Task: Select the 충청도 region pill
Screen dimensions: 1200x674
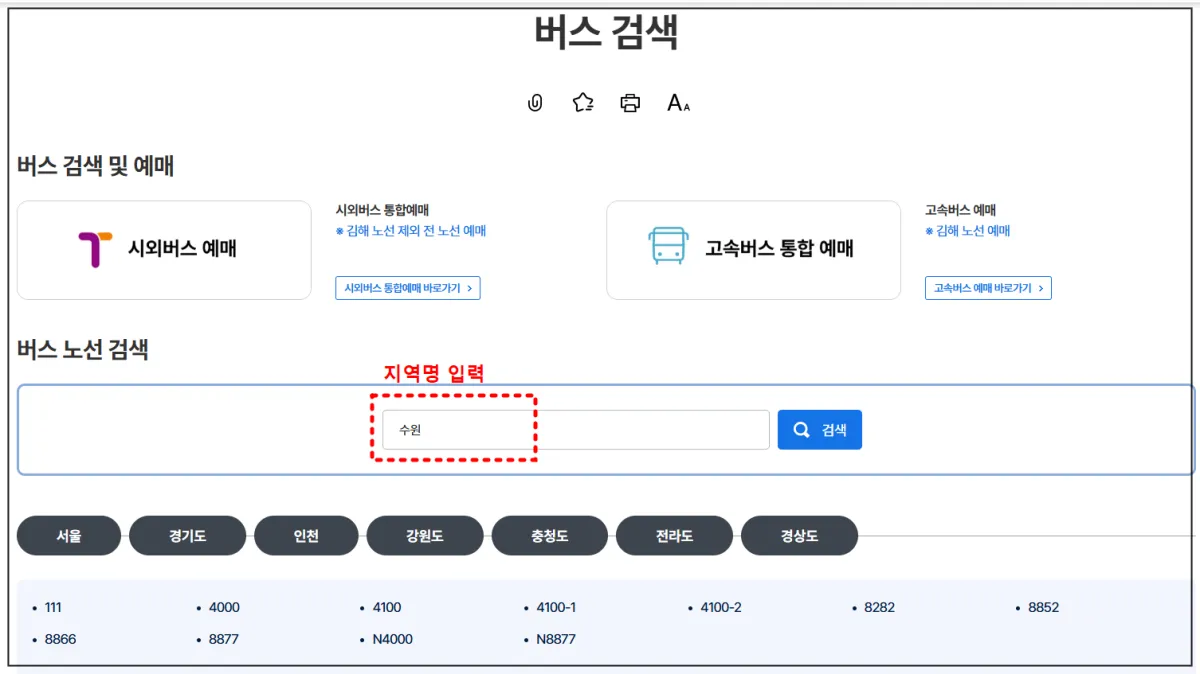Action: pyautogui.click(x=550, y=535)
